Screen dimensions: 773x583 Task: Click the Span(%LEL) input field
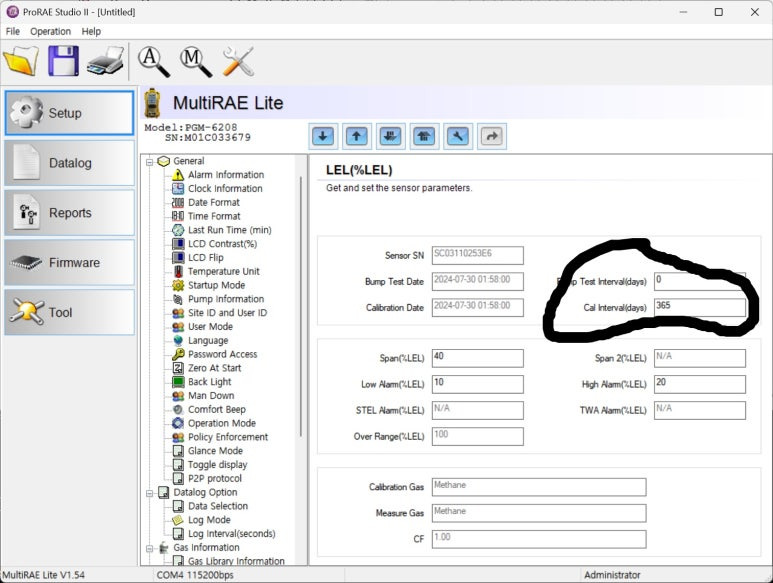coord(478,358)
